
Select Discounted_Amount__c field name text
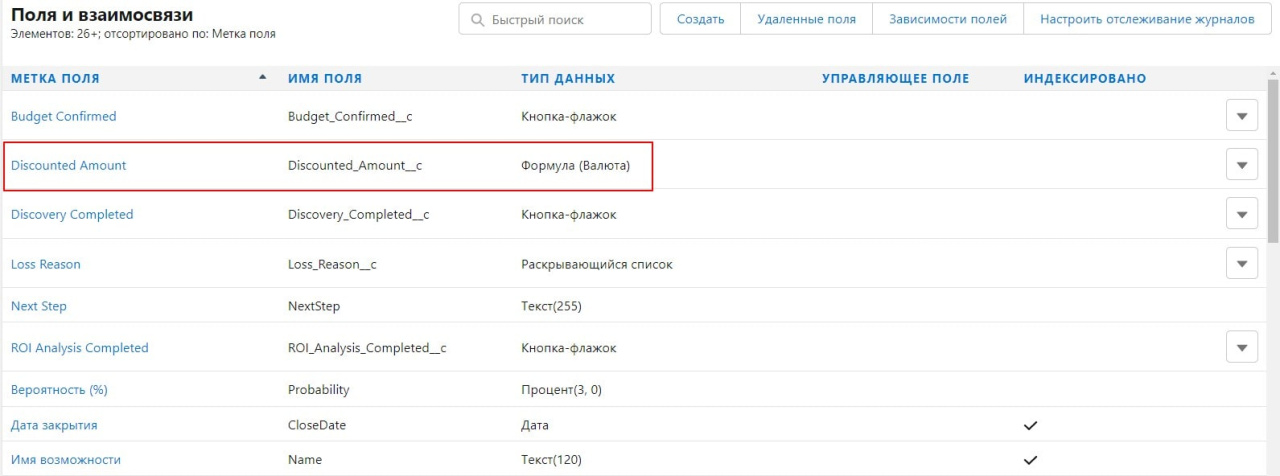point(355,165)
